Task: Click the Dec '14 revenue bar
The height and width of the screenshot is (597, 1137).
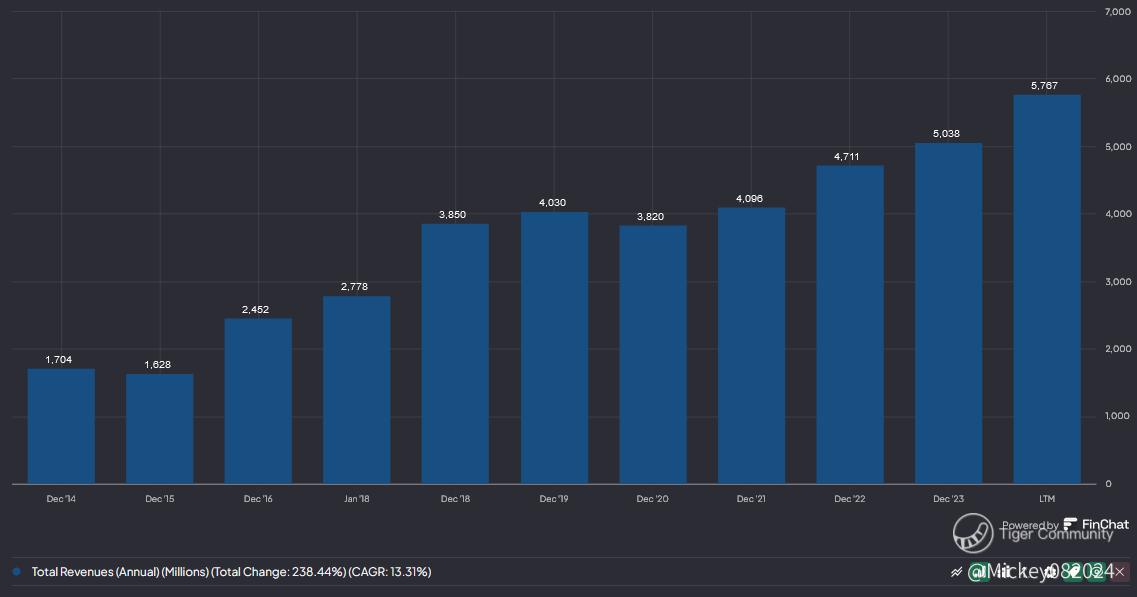Action: (x=62, y=427)
